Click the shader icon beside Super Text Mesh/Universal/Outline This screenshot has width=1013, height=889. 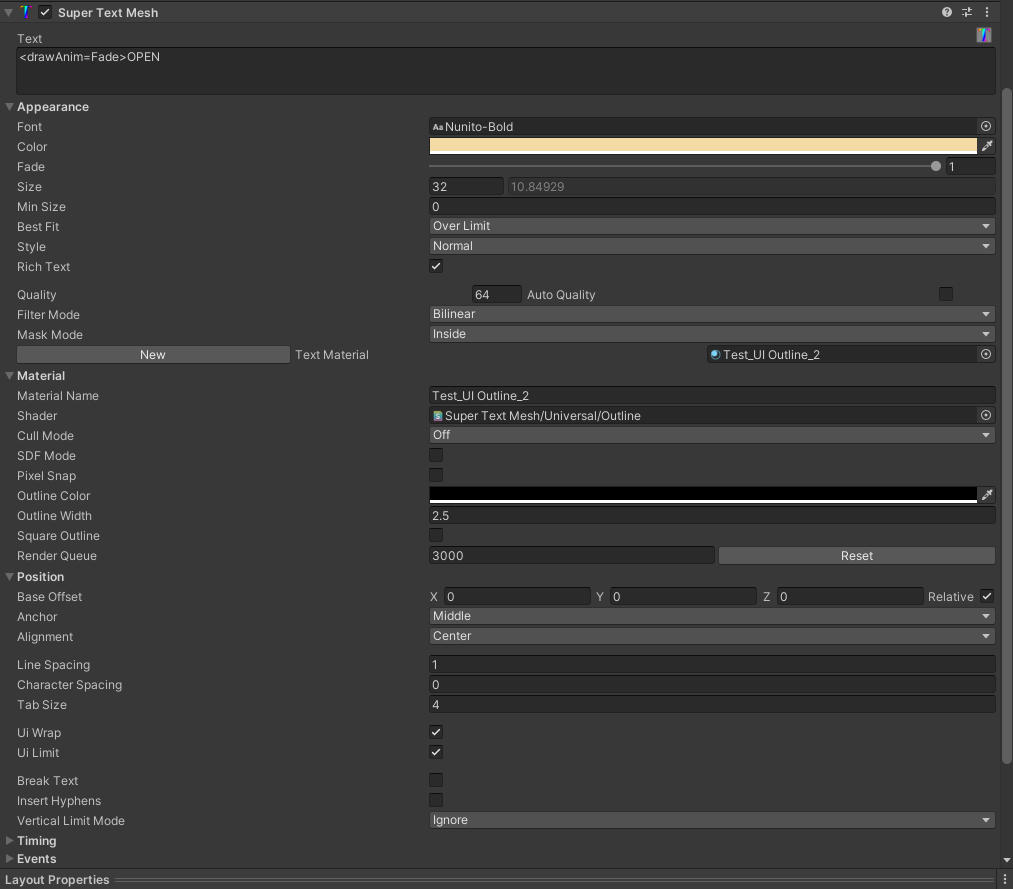click(x=437, y=416)
